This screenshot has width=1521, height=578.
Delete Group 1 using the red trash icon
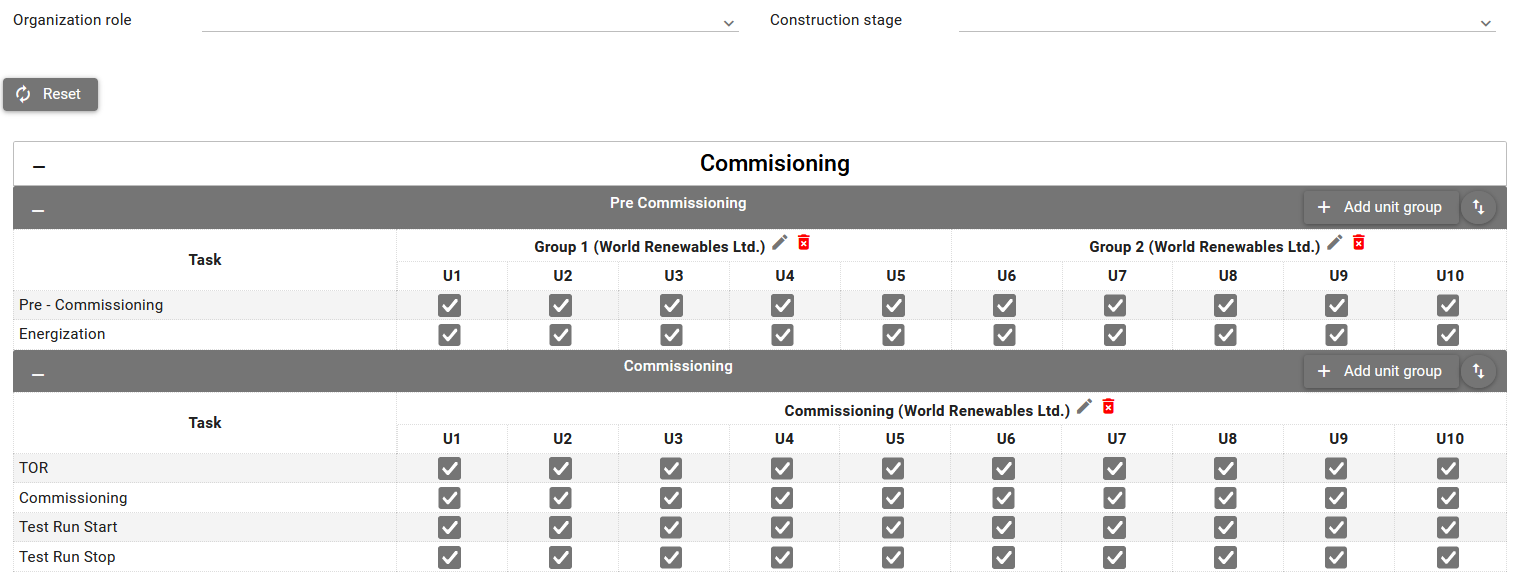tap(804, 243)
